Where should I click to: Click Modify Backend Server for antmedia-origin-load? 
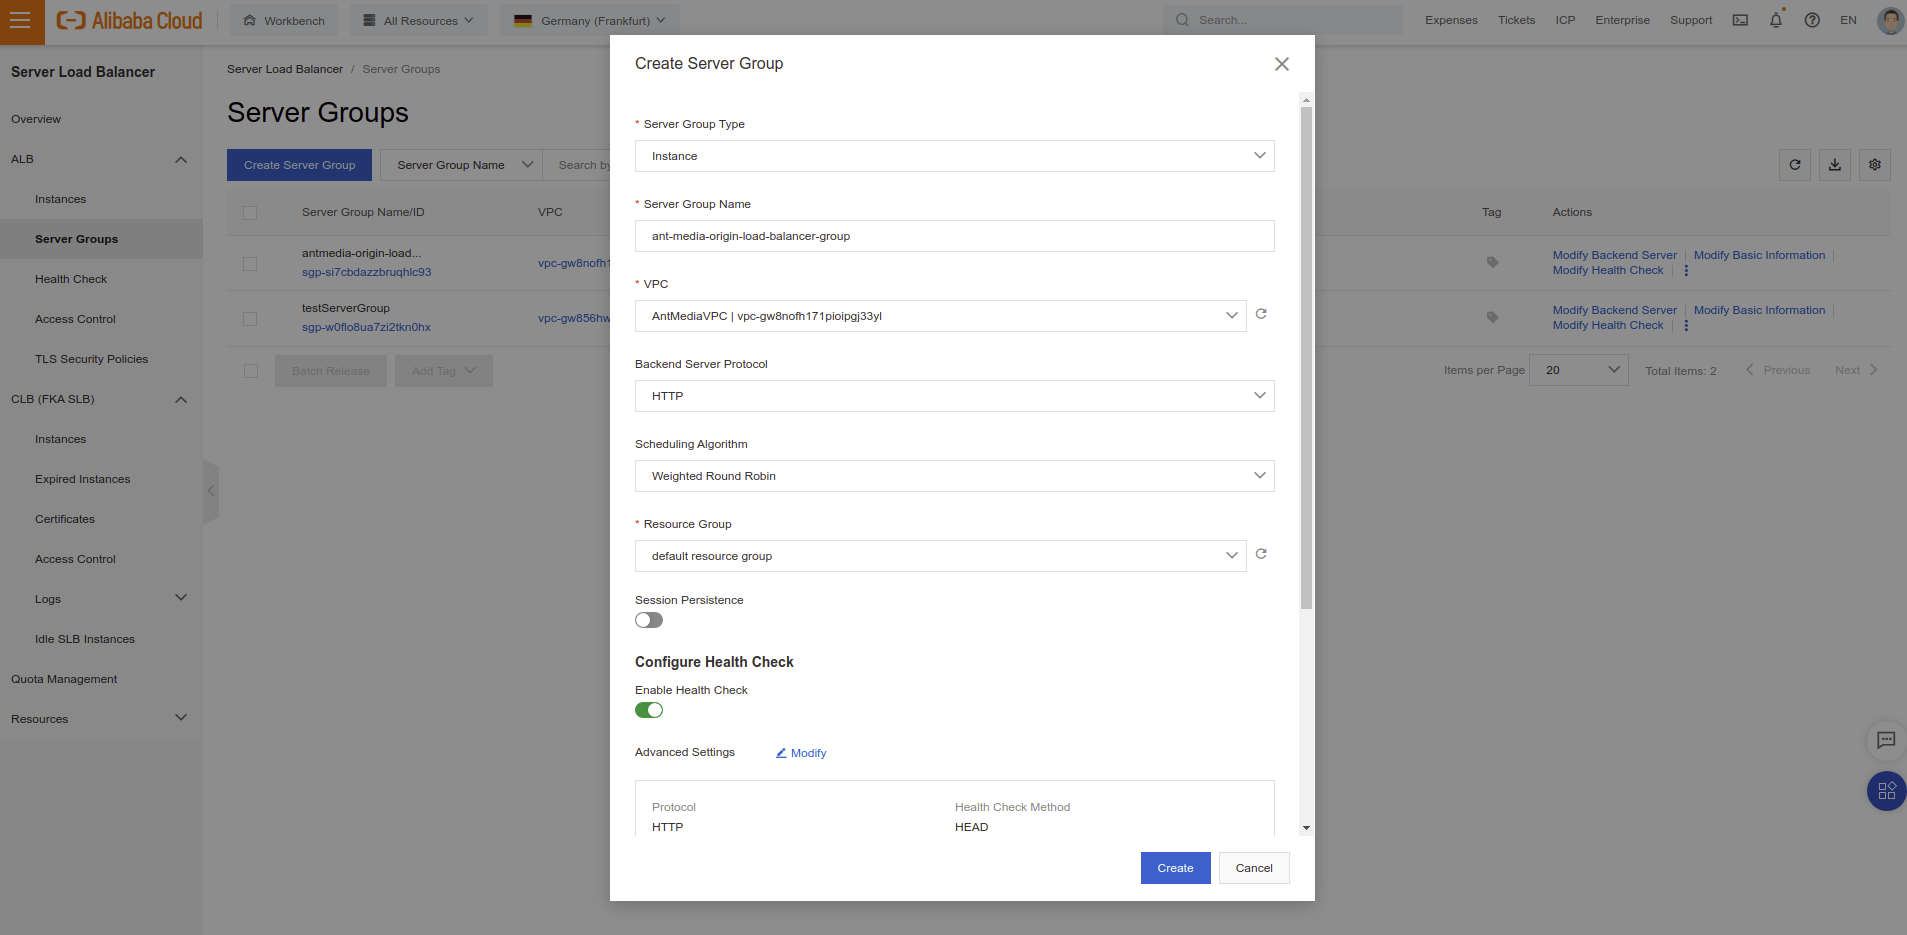coord(1614,255)
